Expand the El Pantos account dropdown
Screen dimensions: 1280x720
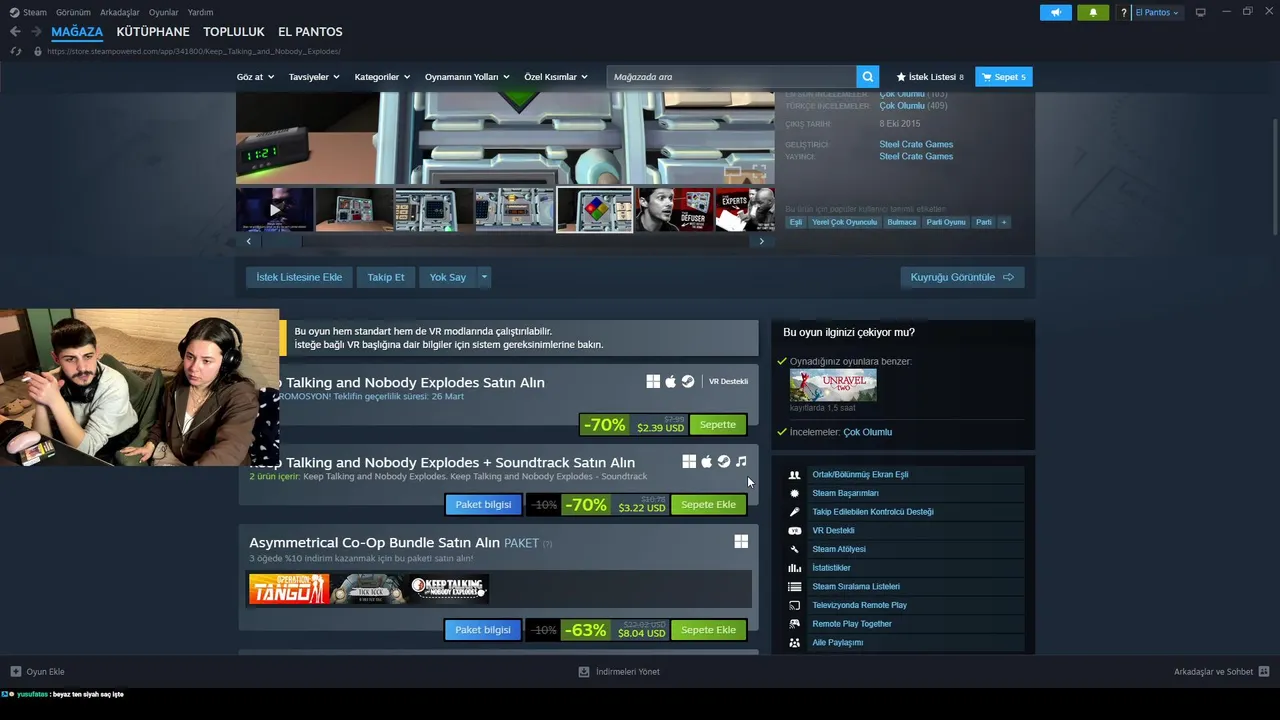(1157, 12)
